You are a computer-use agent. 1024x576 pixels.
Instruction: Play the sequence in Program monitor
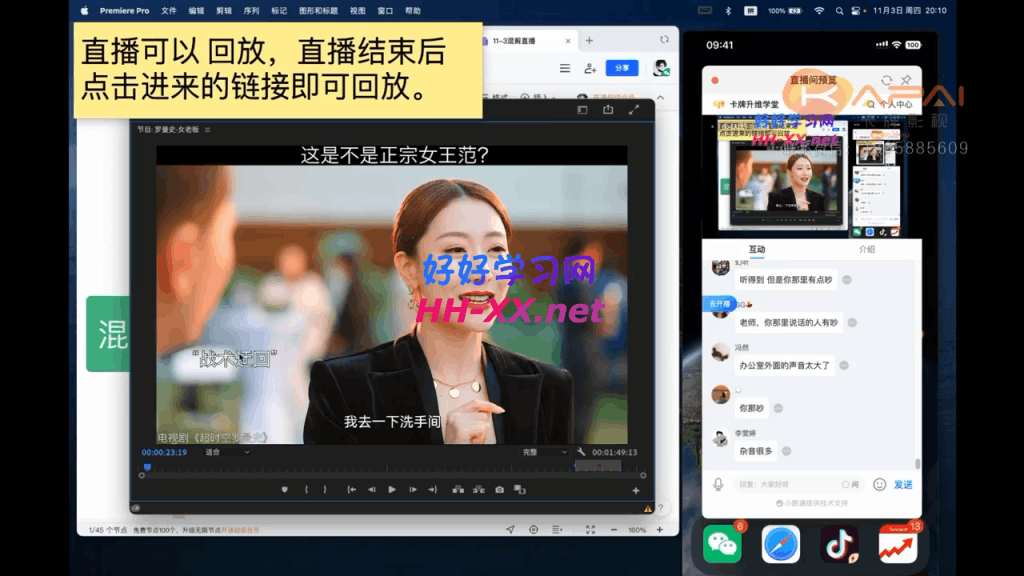coord(392,490)
